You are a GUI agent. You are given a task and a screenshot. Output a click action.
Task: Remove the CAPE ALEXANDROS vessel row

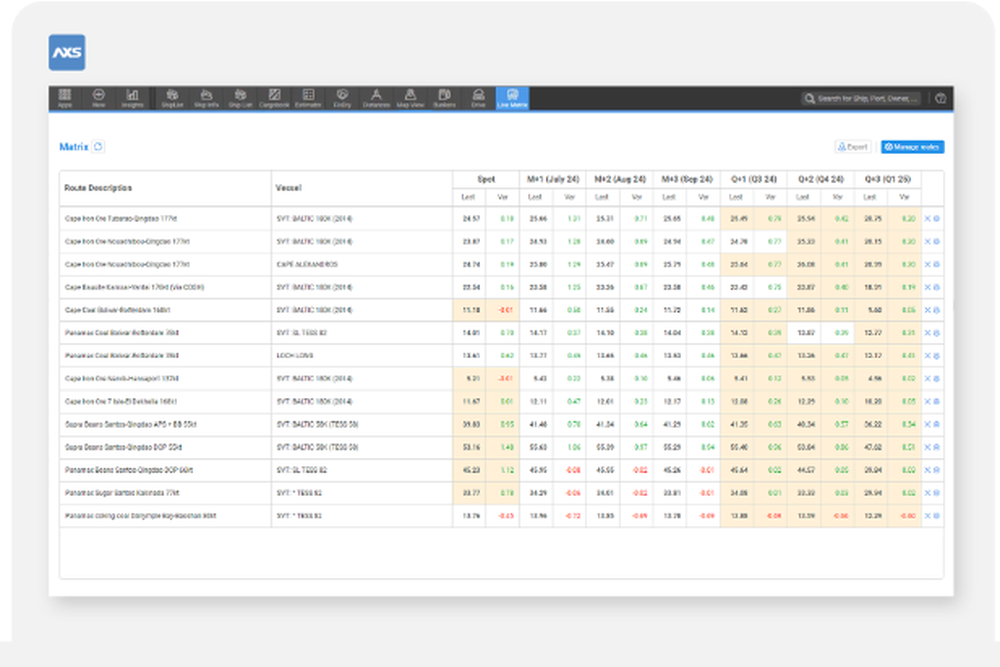point(928,265)
